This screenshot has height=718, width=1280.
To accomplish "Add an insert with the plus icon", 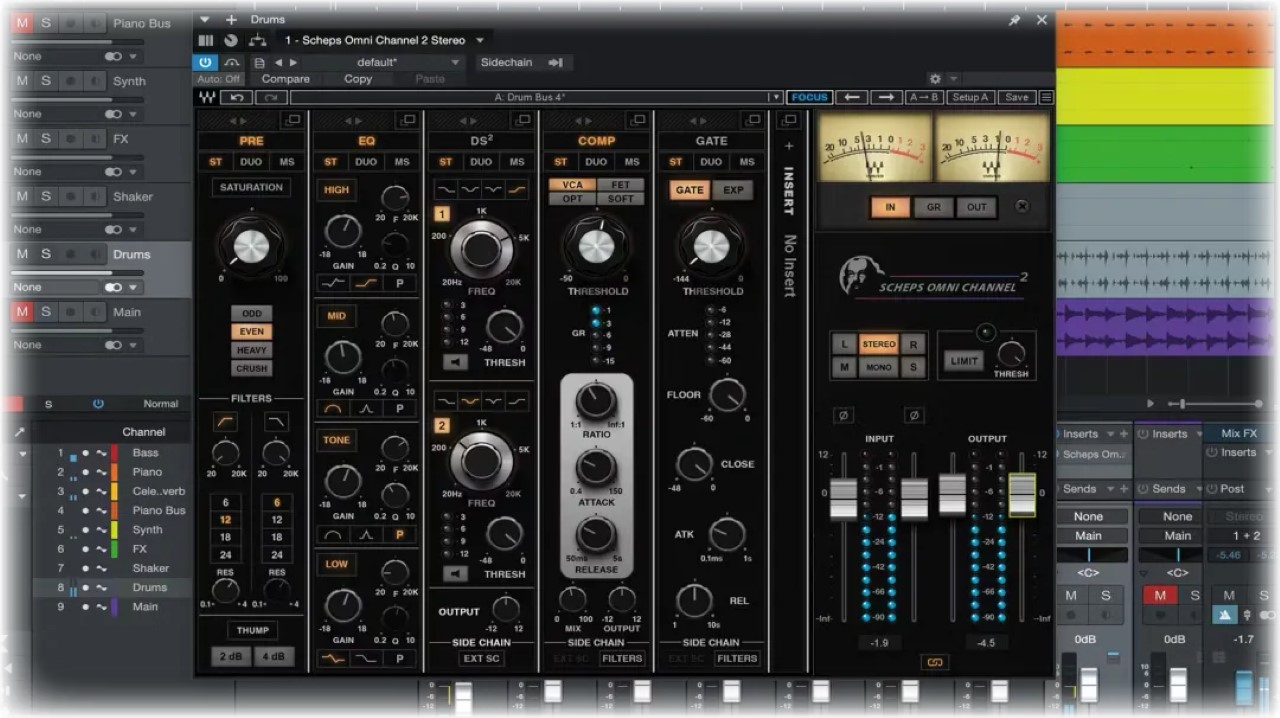I will point(789,146).
